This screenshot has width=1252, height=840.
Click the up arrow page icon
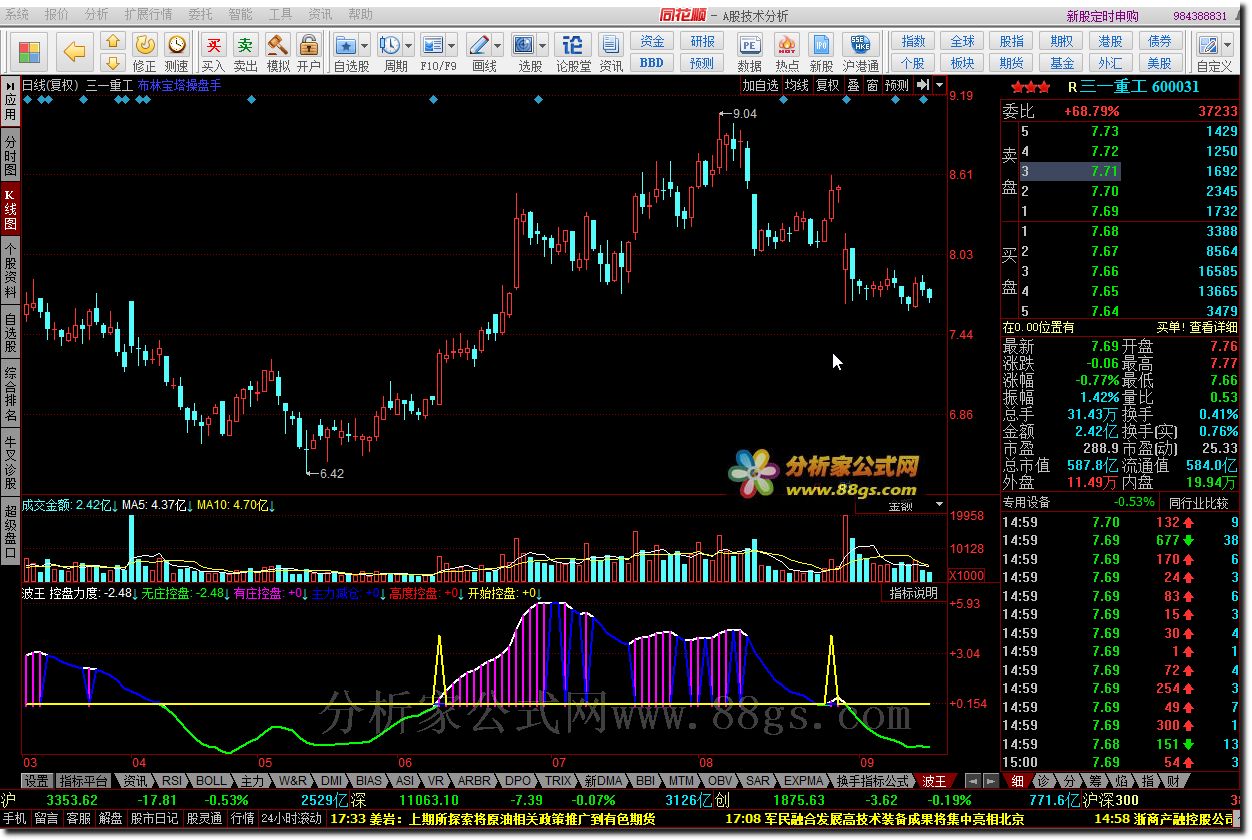coord(113,41)
